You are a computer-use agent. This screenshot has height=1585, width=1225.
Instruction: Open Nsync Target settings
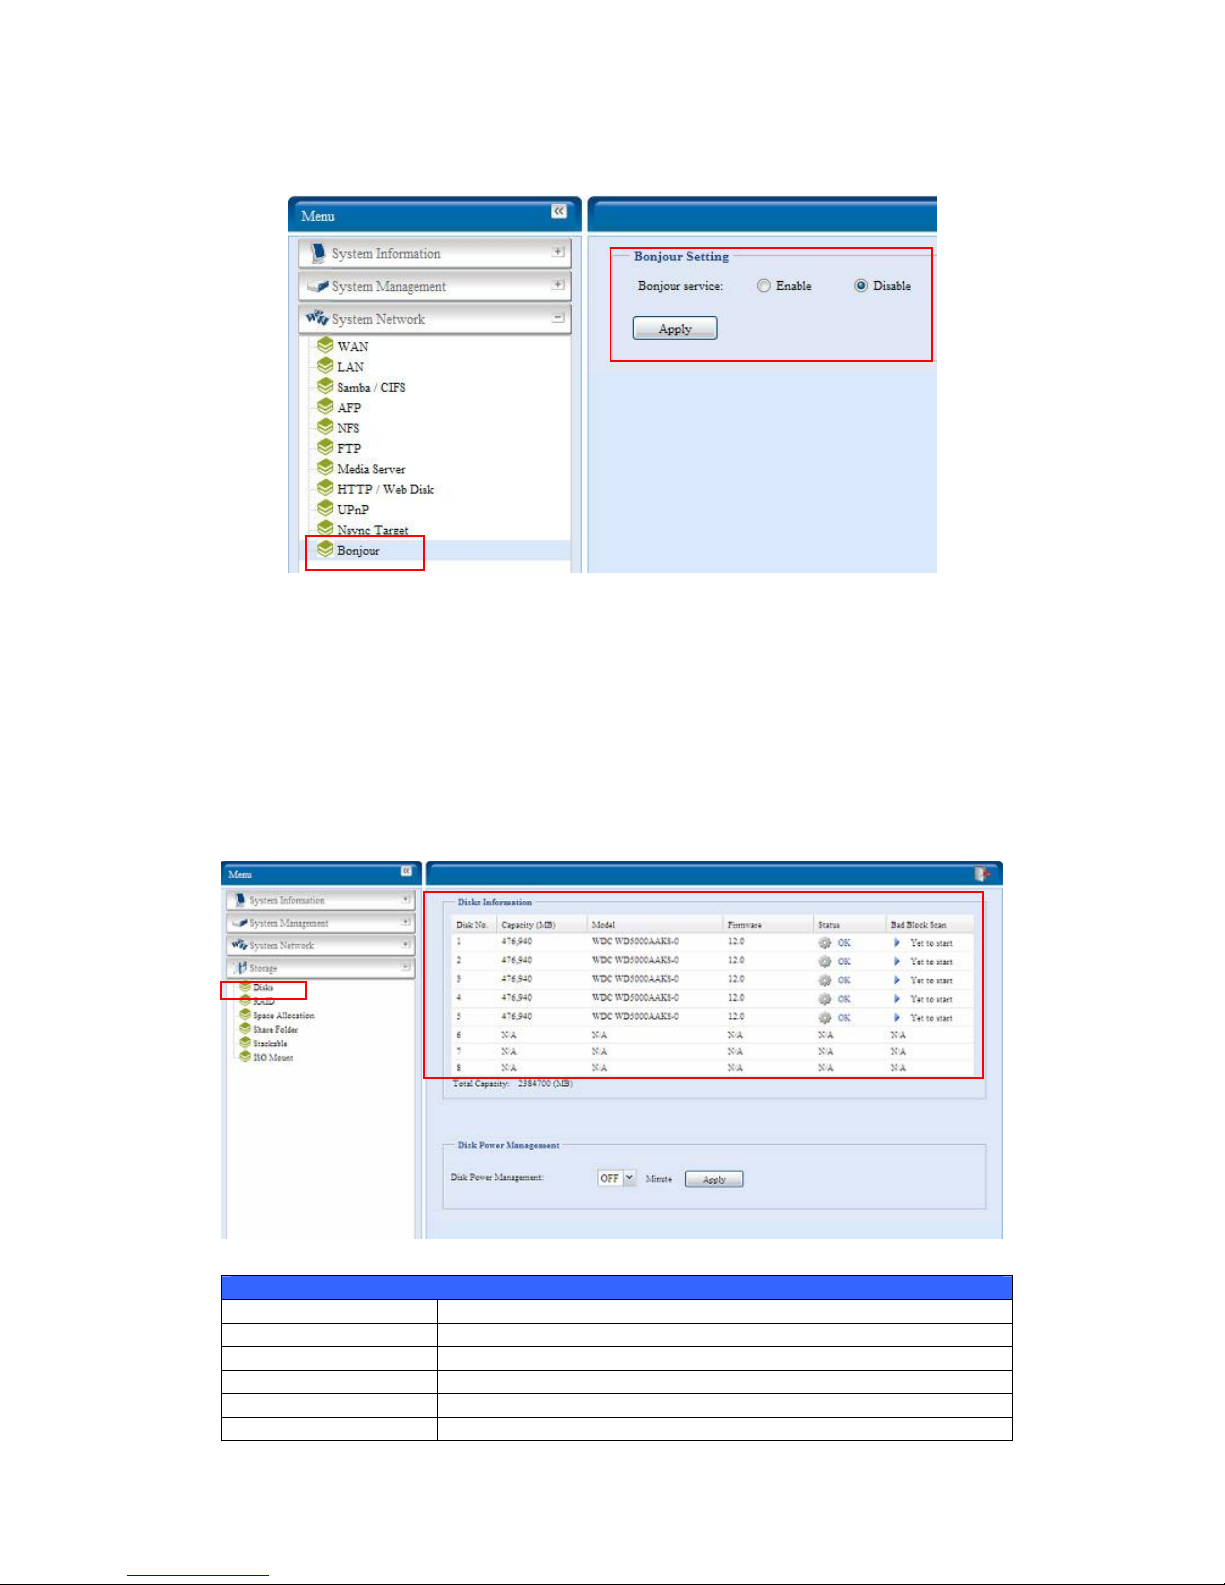[x=372, y=530]
